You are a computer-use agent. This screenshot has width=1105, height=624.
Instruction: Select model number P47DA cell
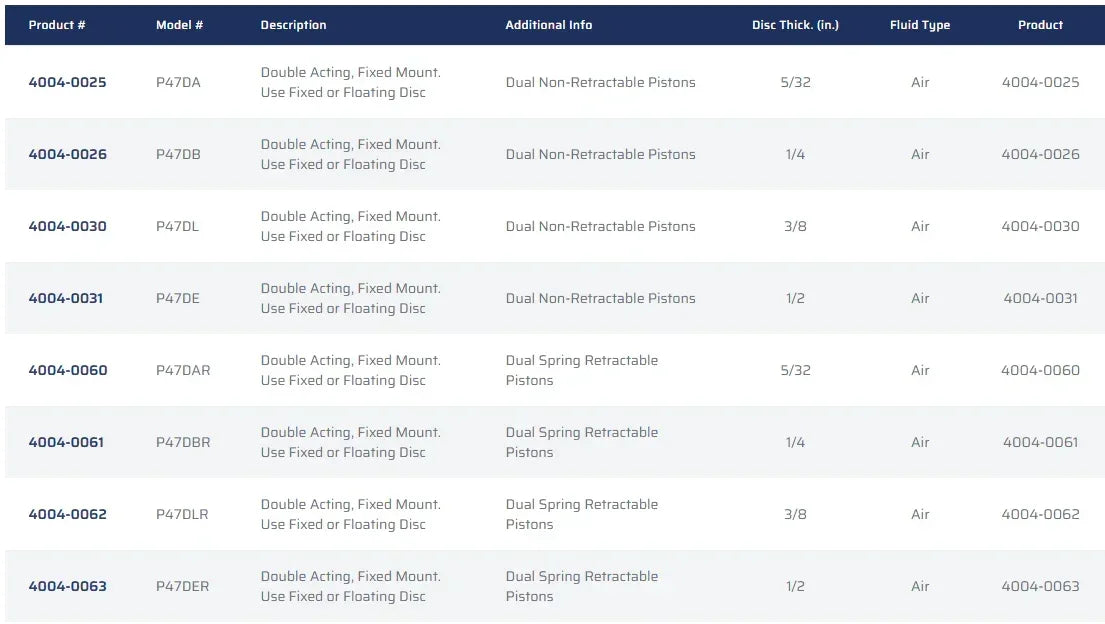click(x=178, y=82)
